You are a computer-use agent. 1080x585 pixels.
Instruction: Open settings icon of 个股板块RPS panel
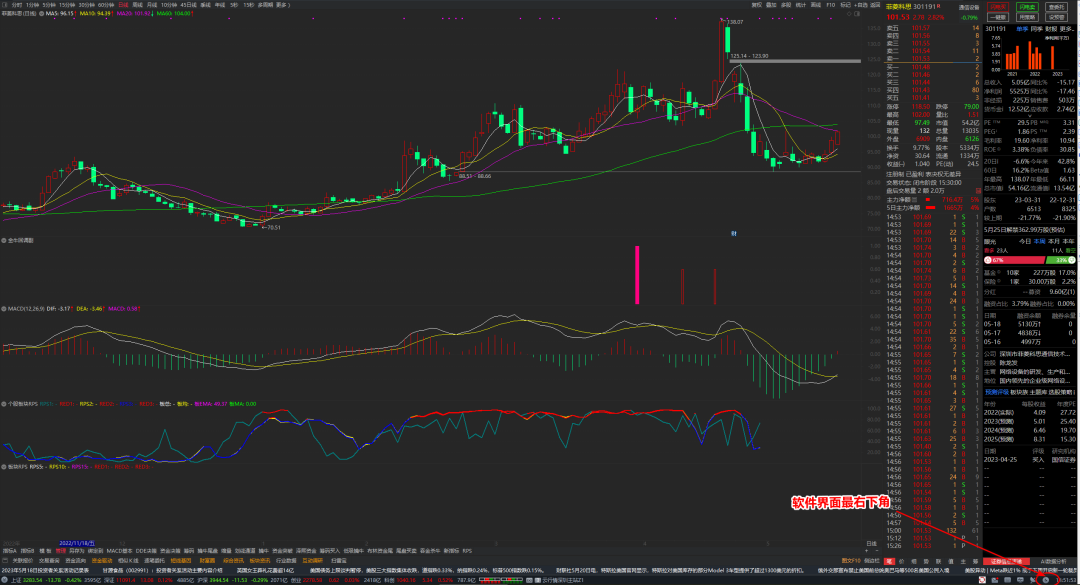pos(4,404)
